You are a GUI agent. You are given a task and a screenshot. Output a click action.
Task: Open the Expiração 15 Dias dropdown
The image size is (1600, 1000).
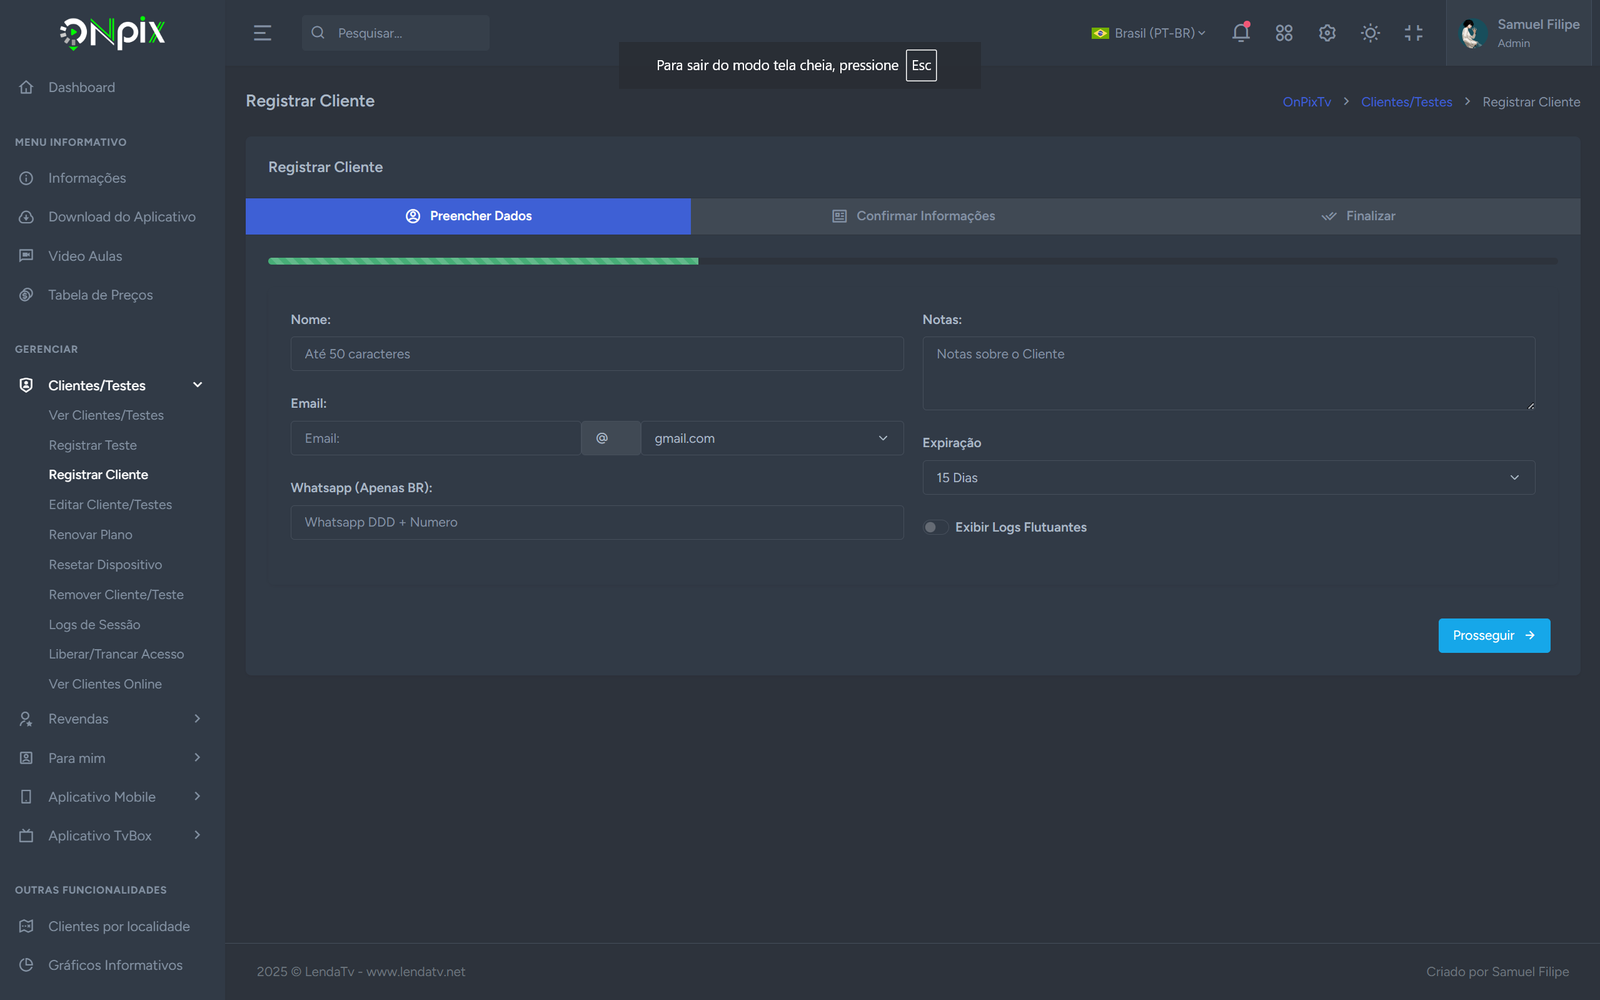[x=1227, y=478]
